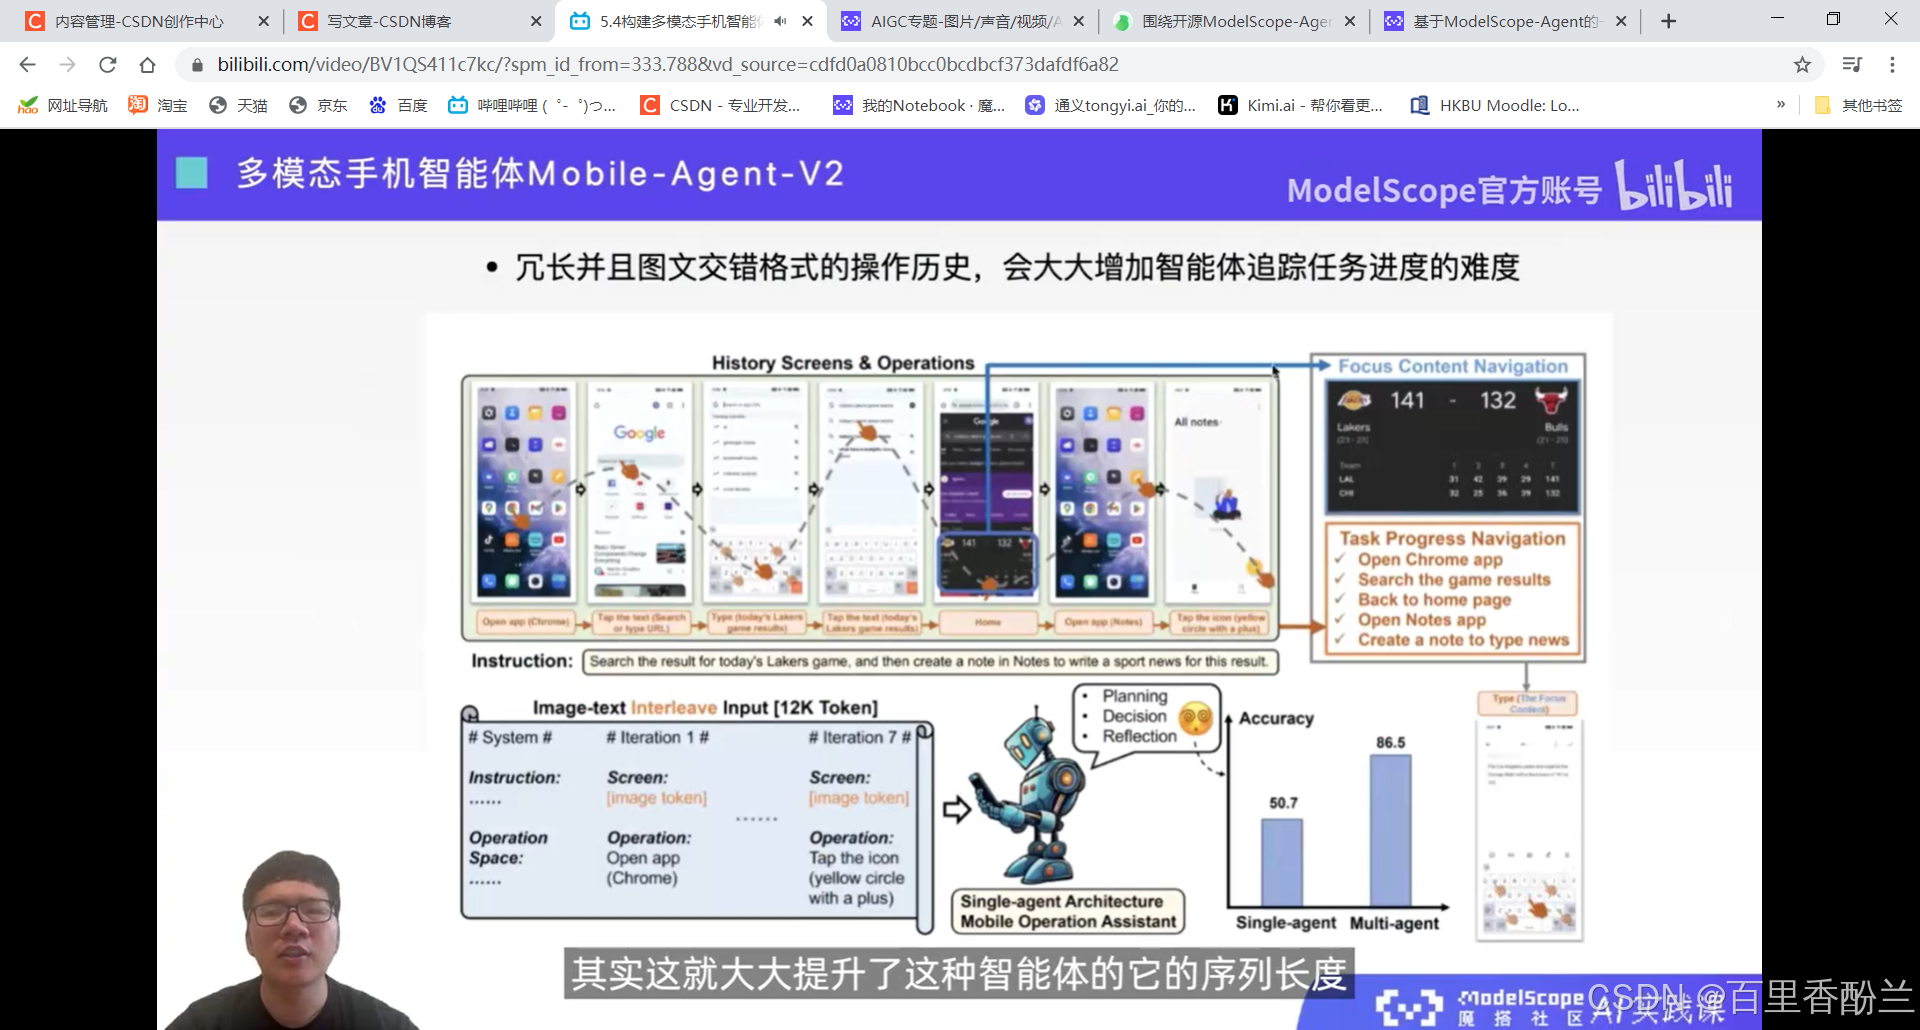The image size is (1920, 1030).
Task: Open the browser three-dot menu
Action: (1892, 65)
